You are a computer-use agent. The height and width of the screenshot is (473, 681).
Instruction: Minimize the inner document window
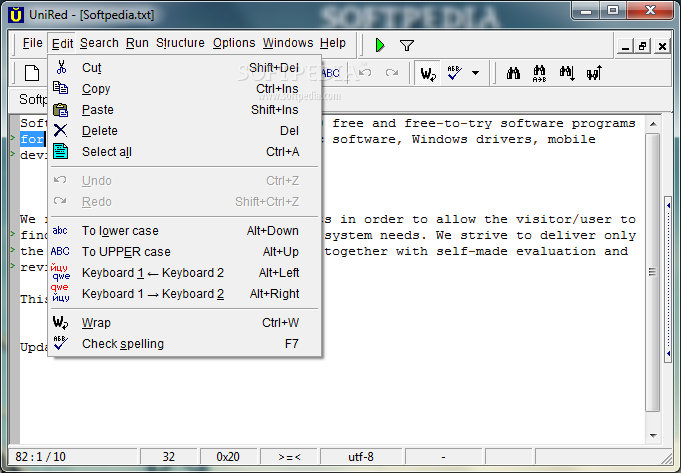[625, 46]
